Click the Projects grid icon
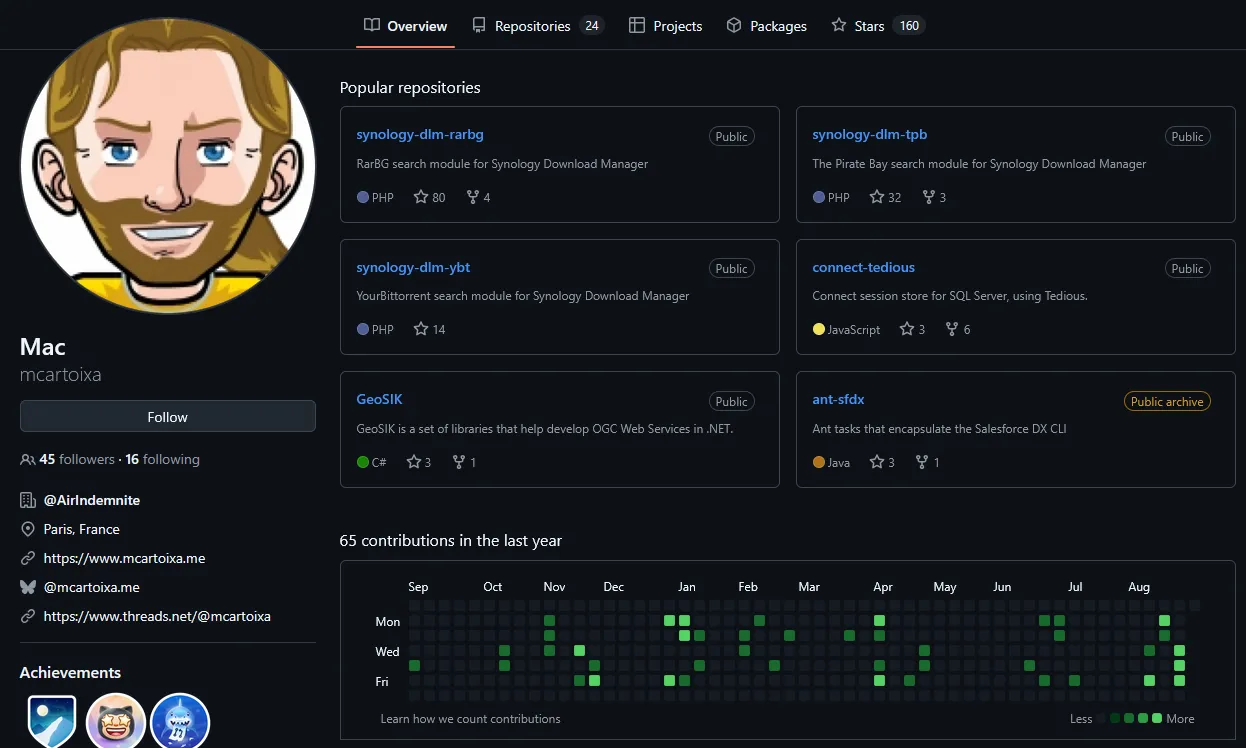The image size is (1246, 748). 635,25
